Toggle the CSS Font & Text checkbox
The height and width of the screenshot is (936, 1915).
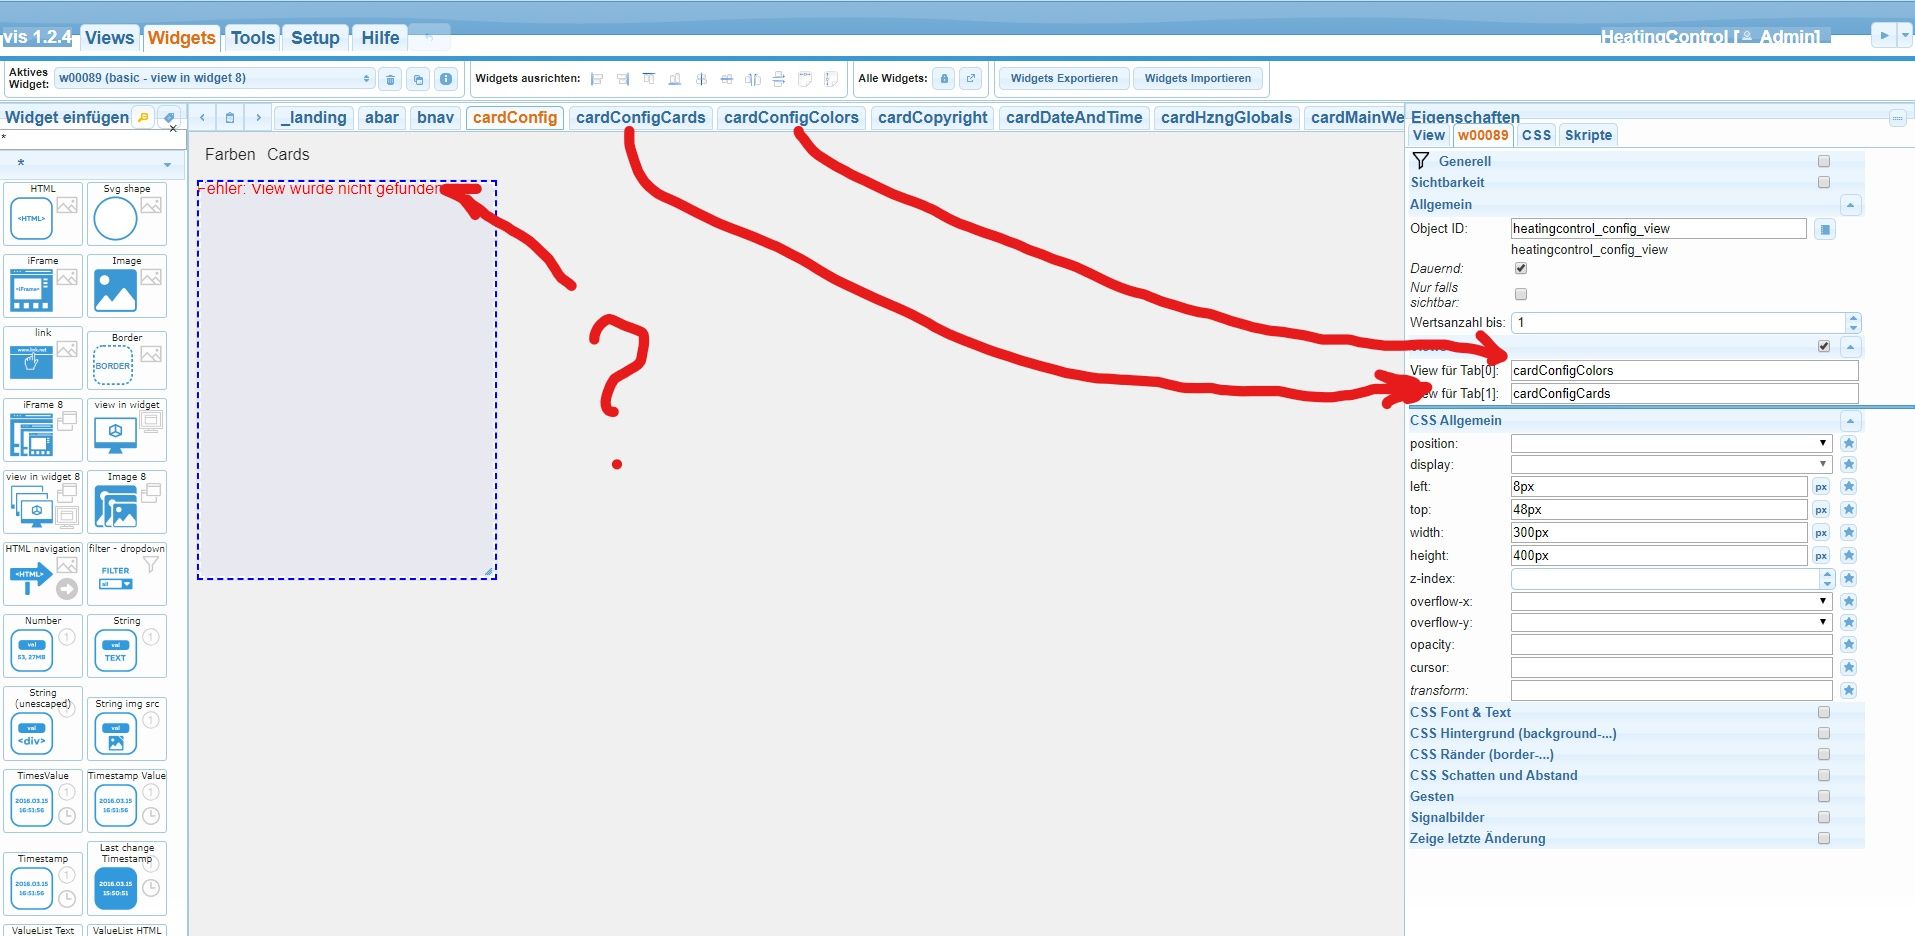coord(1824,712)
